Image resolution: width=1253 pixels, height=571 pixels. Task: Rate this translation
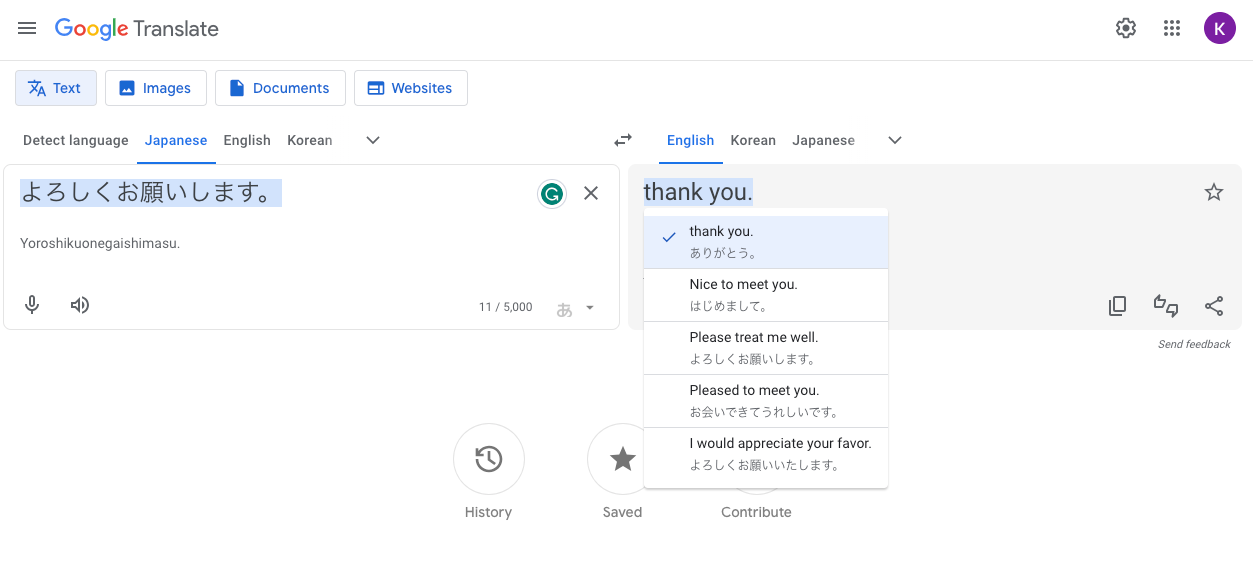click(1166, 306)
